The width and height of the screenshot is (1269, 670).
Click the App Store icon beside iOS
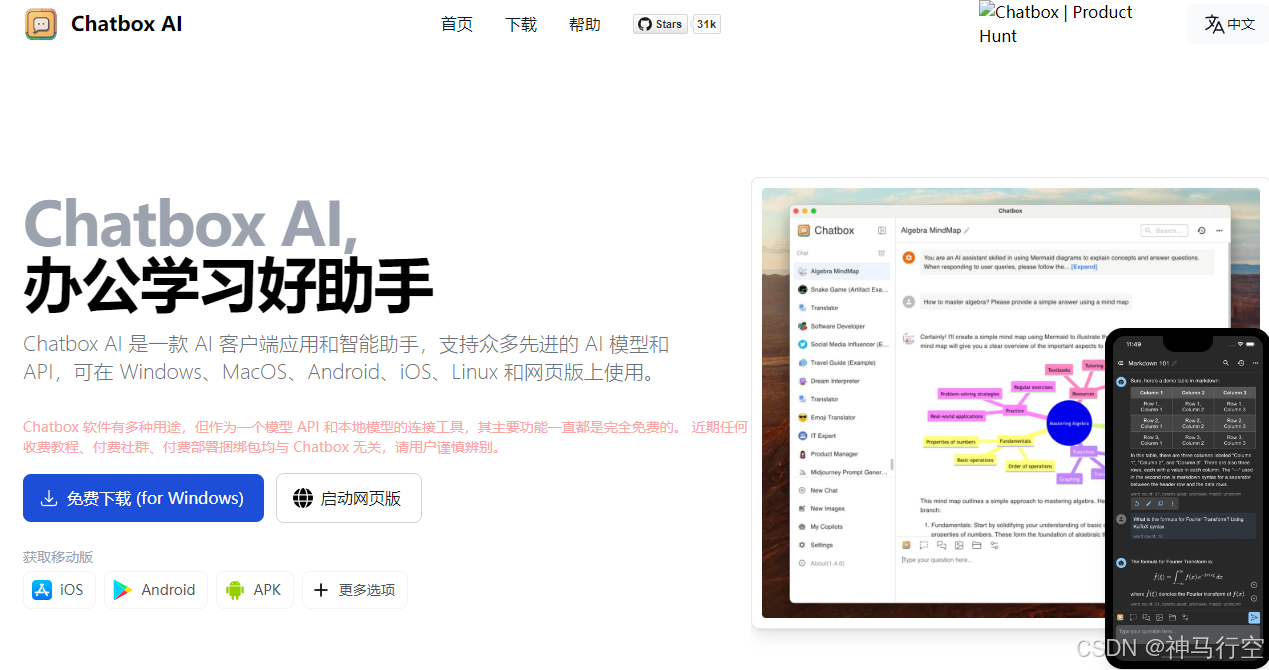pyautogui.click(x=42, y=590)
